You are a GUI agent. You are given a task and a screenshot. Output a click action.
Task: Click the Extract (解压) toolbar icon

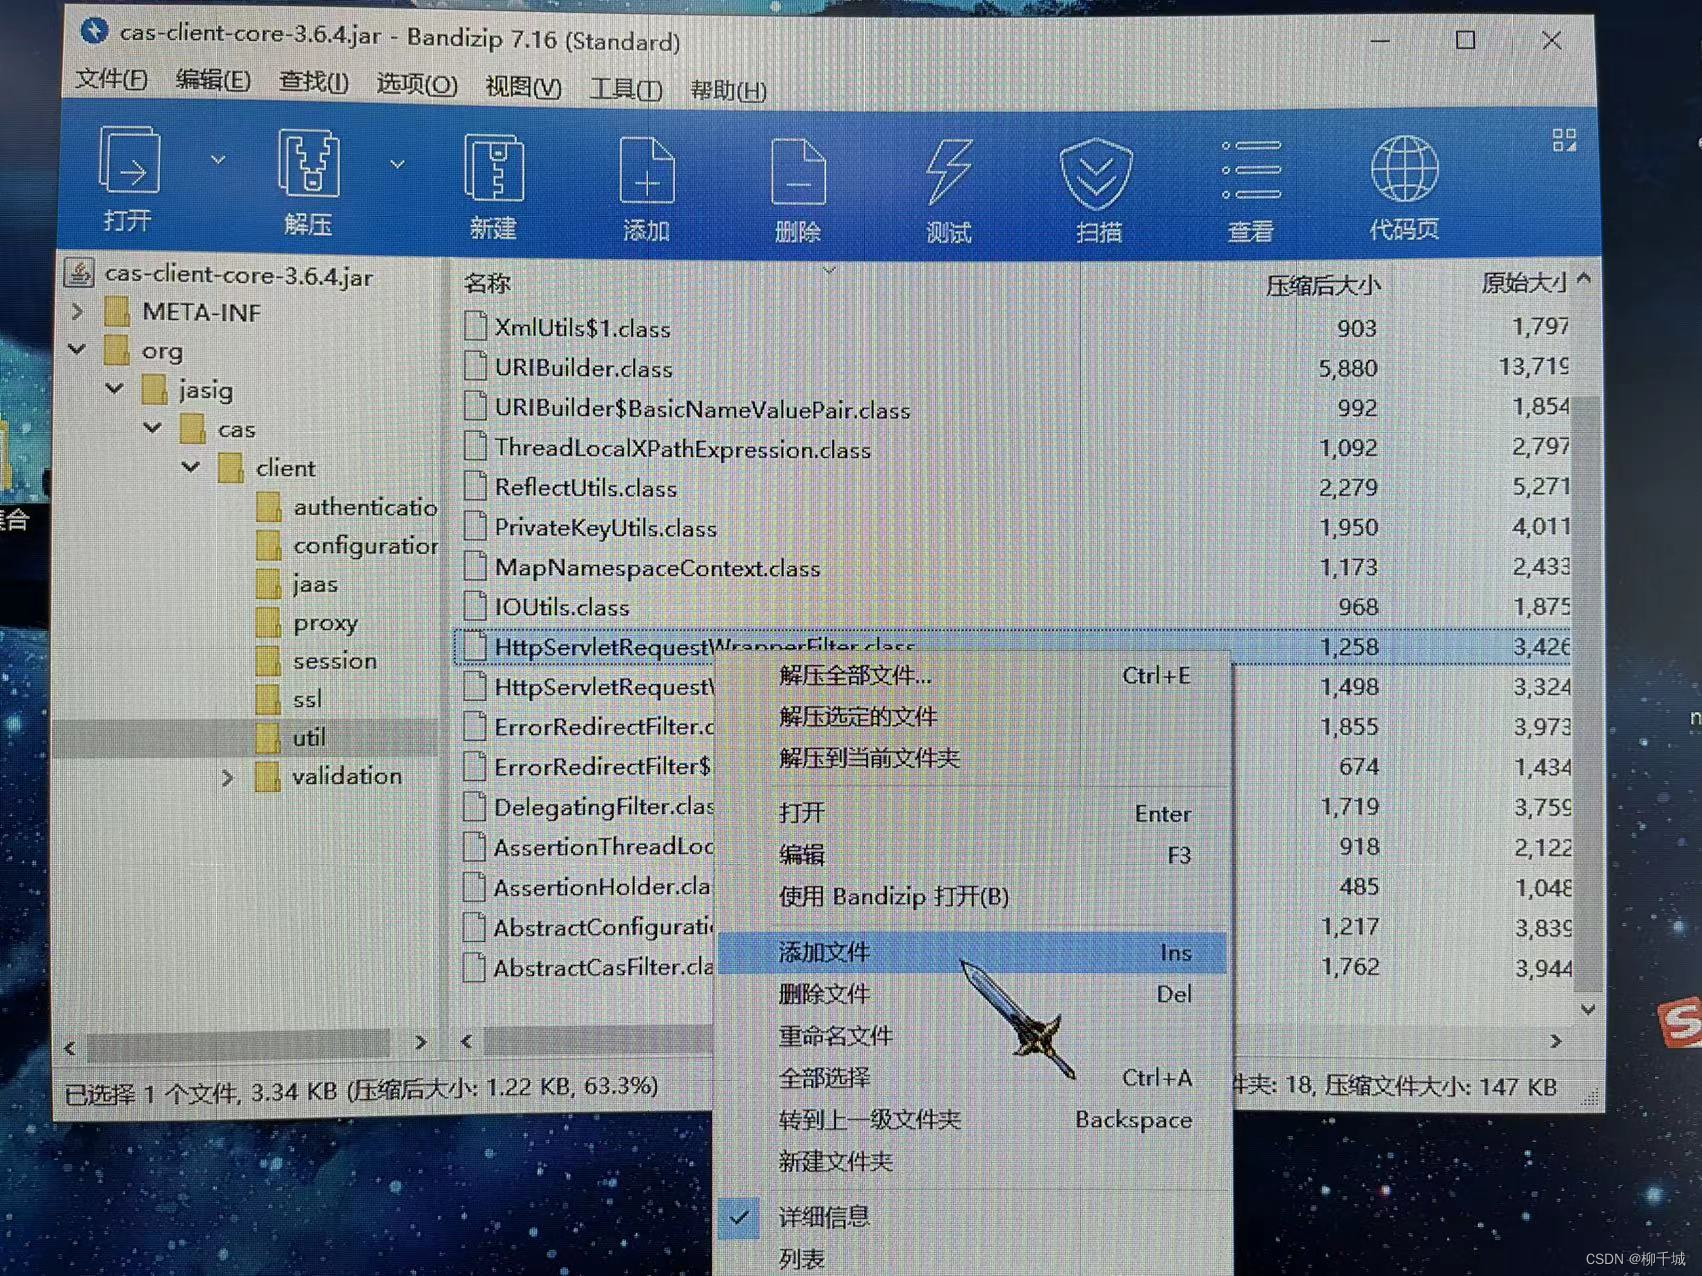click(308, 163)
